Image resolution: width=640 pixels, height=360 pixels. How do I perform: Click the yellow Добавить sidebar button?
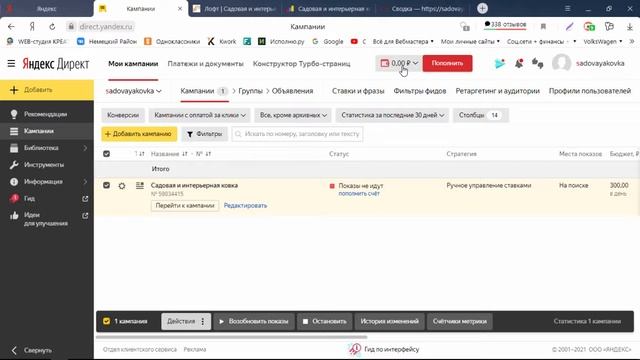47,90
